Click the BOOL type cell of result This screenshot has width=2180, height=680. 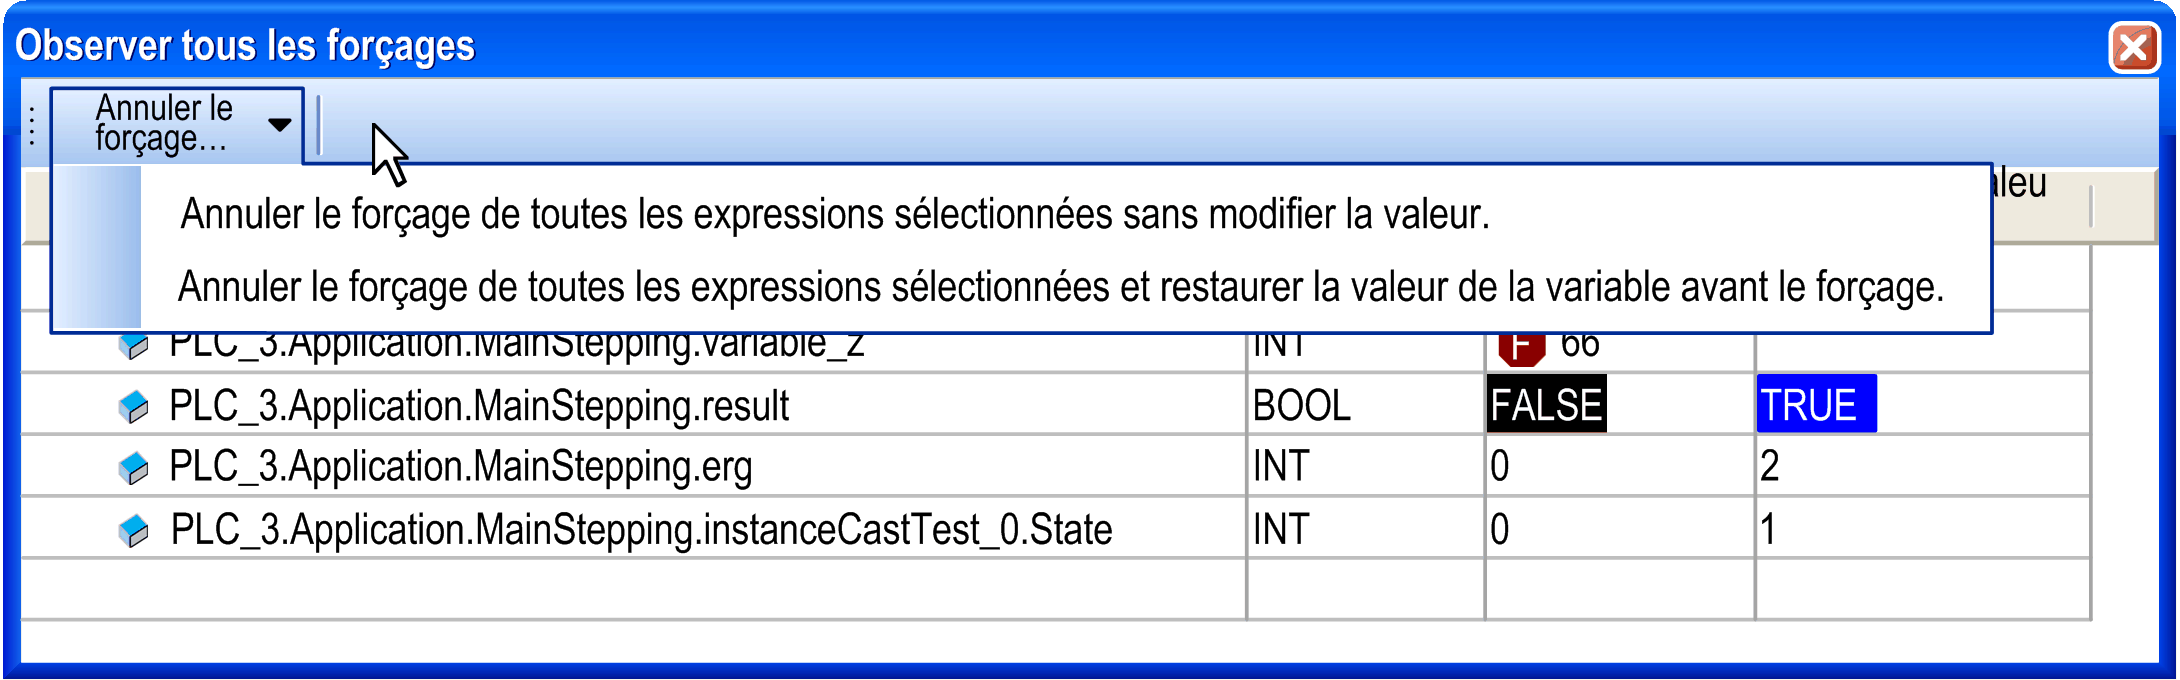pos(1302,406)
